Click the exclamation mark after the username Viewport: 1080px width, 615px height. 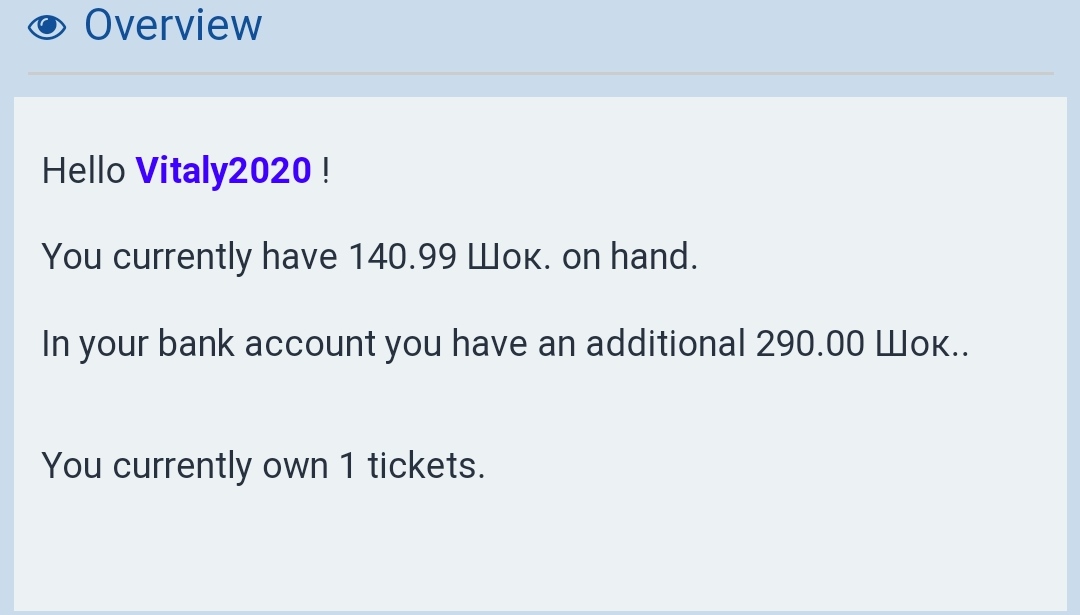(325, 171)
